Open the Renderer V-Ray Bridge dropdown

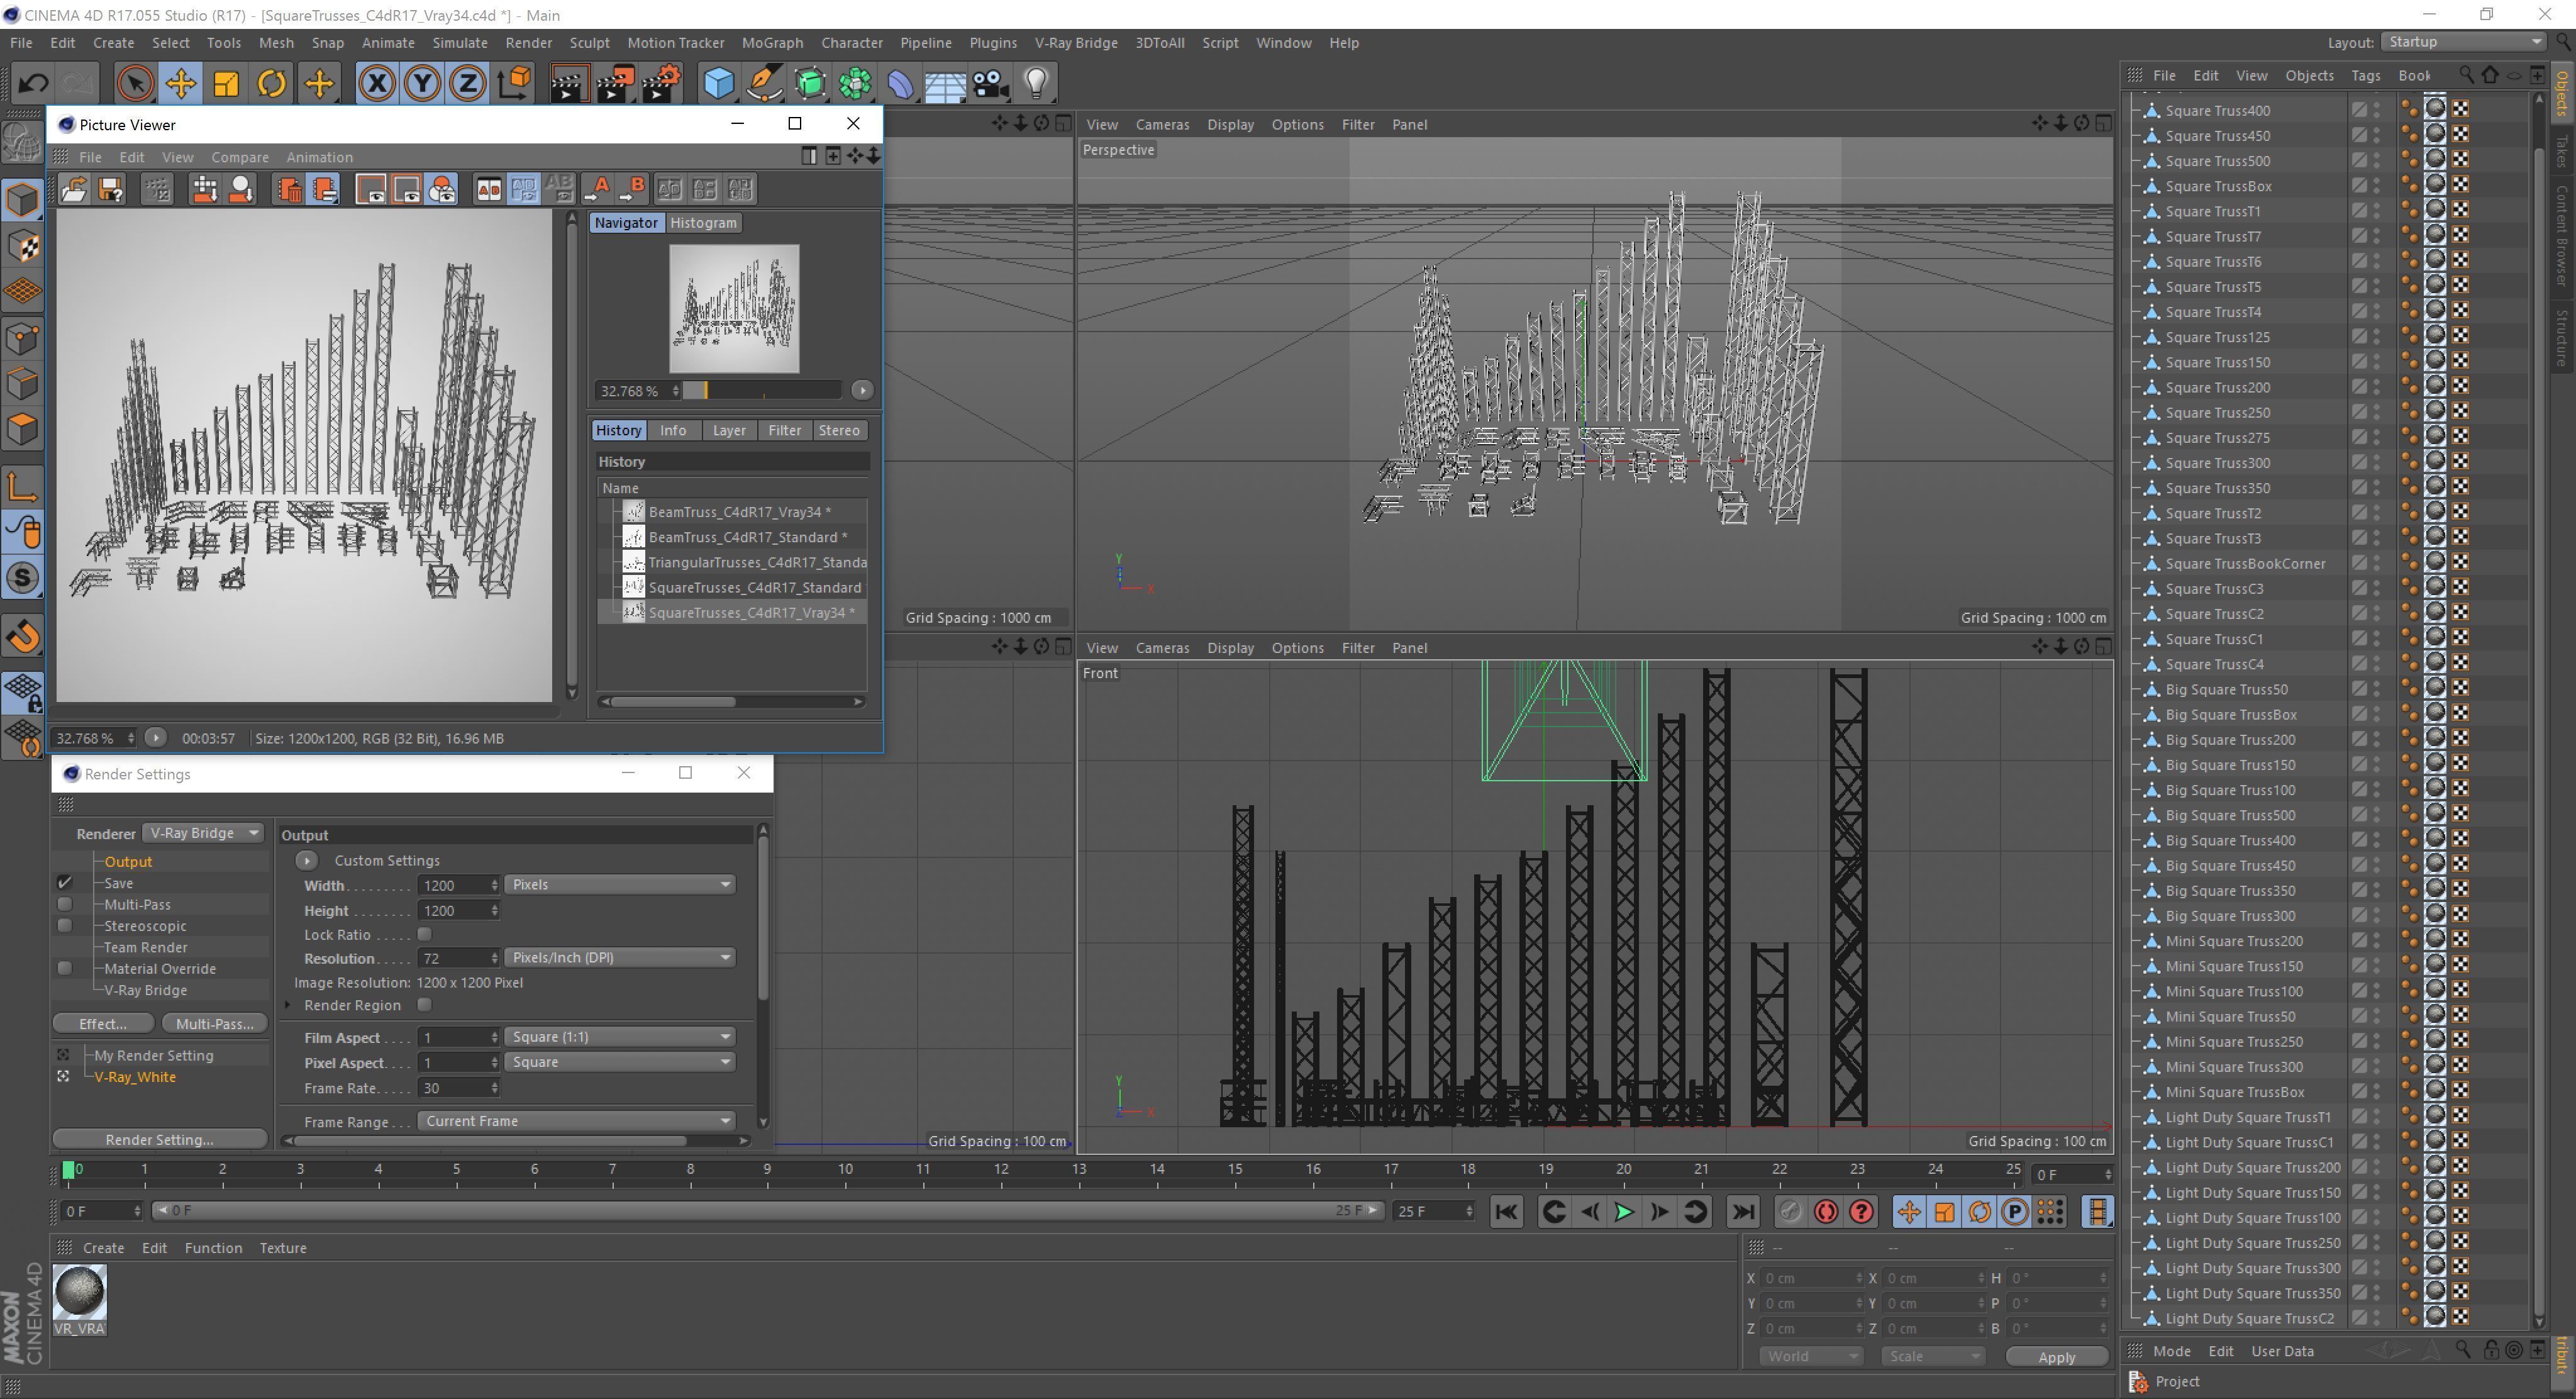(202, 833)
